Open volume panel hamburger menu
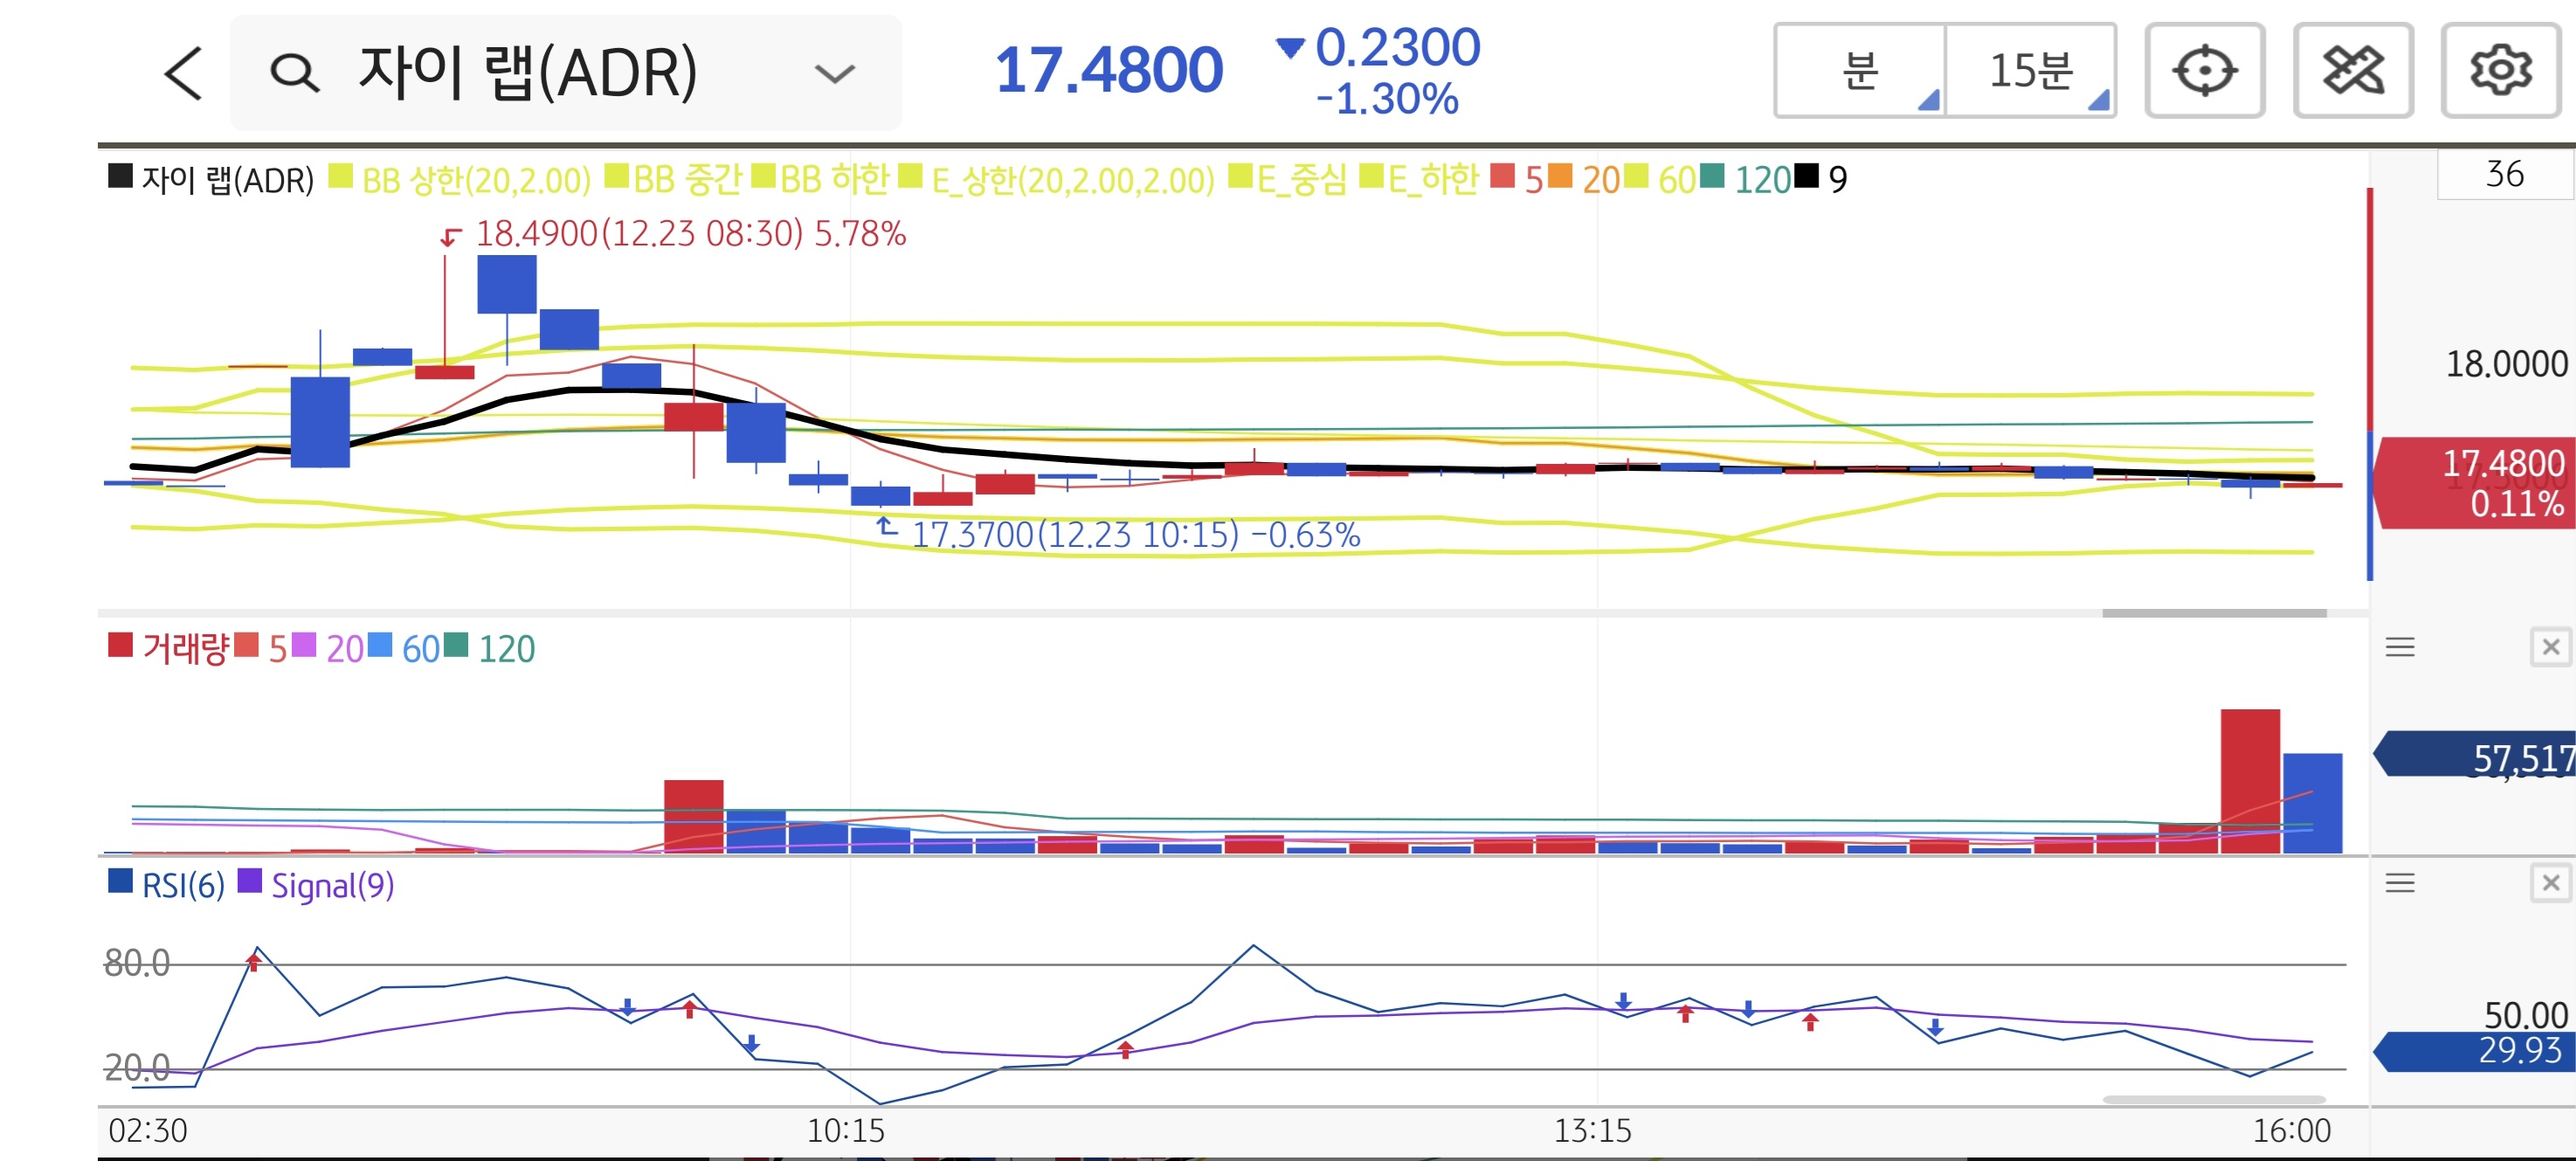 click(2400, 647)
